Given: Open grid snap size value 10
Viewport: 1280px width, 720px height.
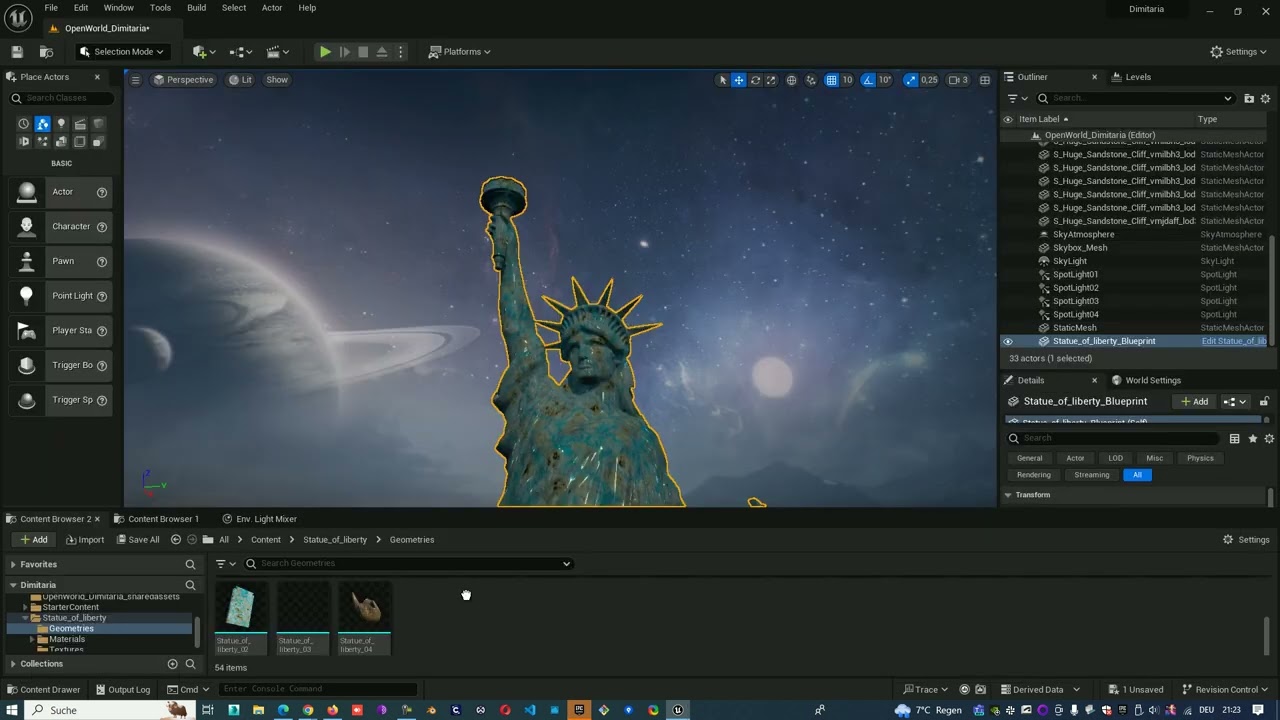Looking at the screenshot, I should 847,80.
